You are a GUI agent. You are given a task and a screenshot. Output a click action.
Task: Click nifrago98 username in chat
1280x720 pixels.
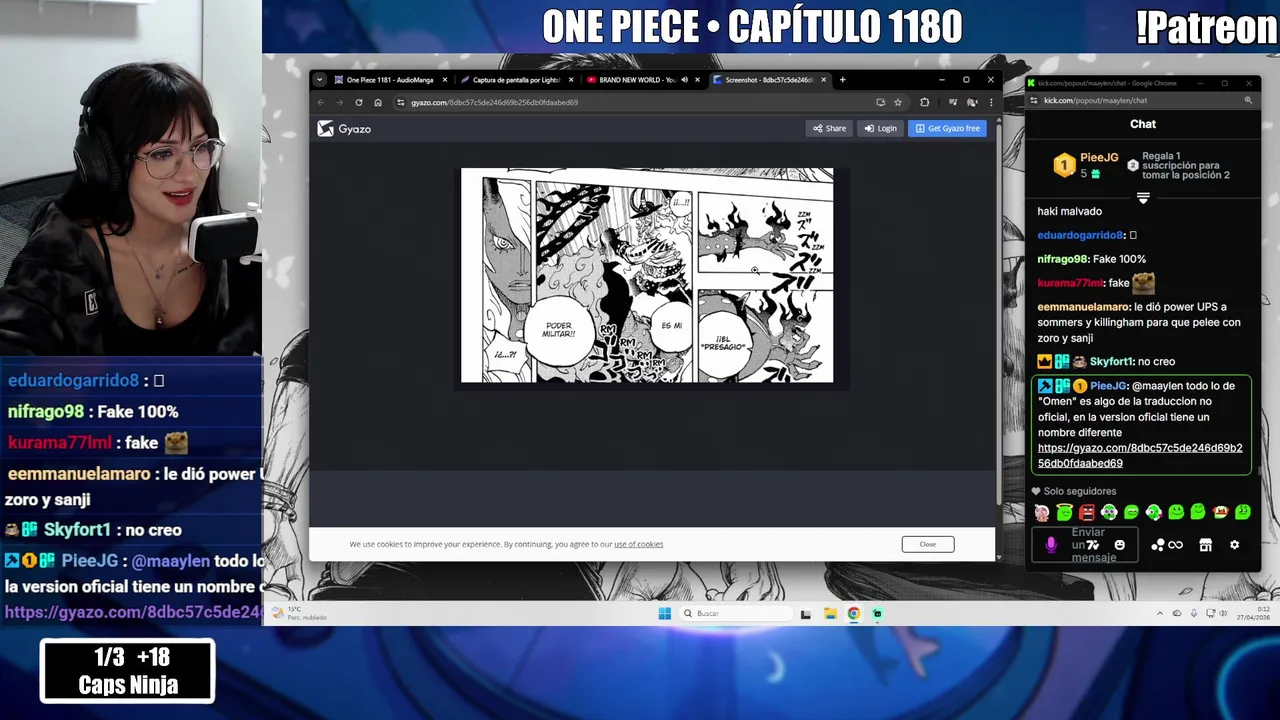[x=1062, y=259]
